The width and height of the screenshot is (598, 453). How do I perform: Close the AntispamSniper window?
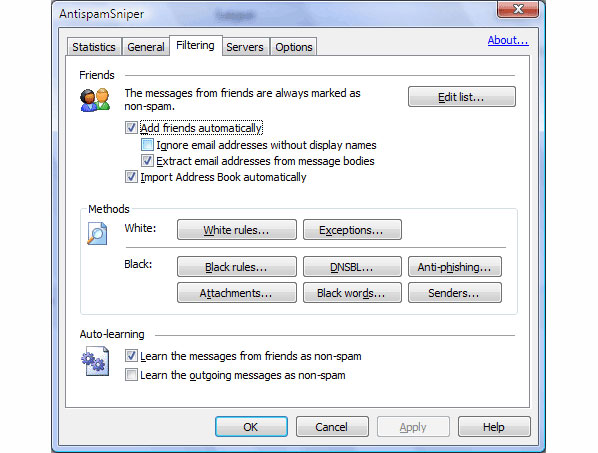coord(518,9)
